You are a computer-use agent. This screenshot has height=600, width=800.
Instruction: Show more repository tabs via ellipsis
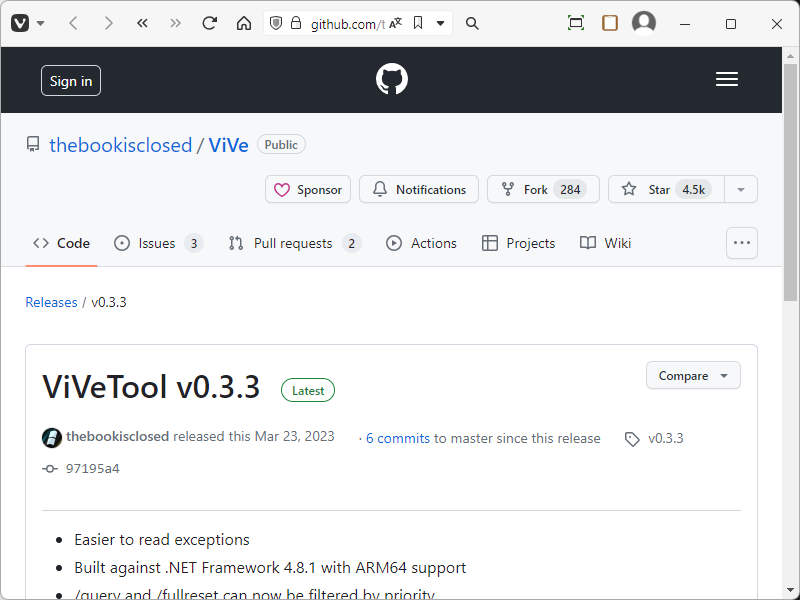(x=742, y=243)
